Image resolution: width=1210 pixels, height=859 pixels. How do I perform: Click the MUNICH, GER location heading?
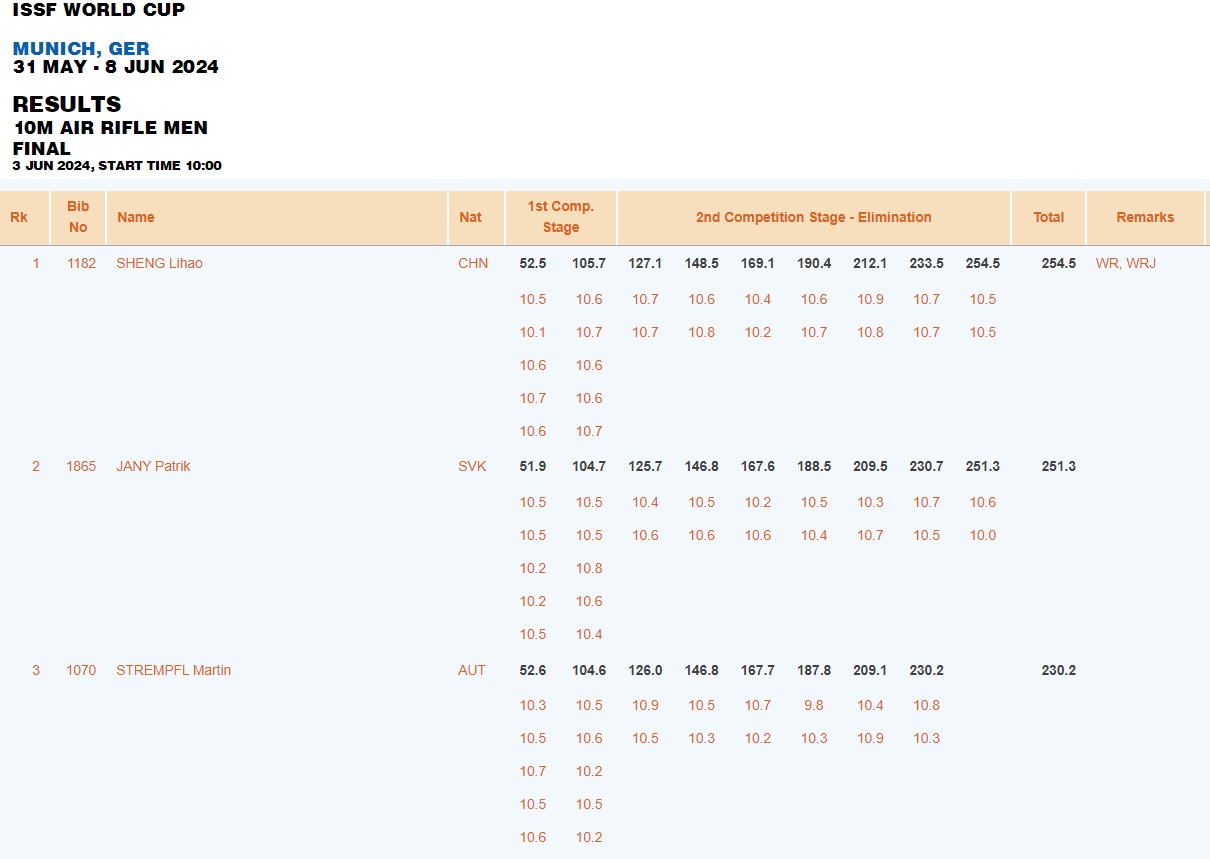coord(81,49)
